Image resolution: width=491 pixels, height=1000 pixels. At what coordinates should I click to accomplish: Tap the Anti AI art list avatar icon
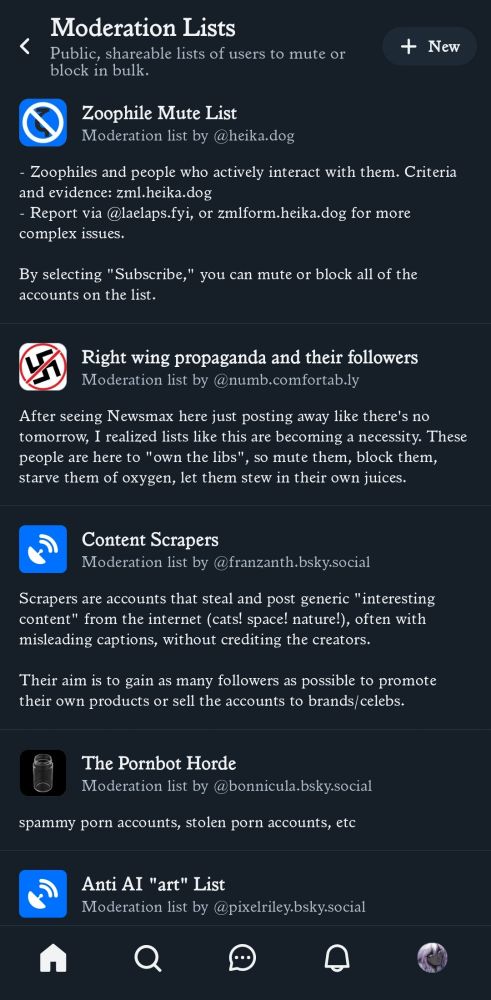43,893
